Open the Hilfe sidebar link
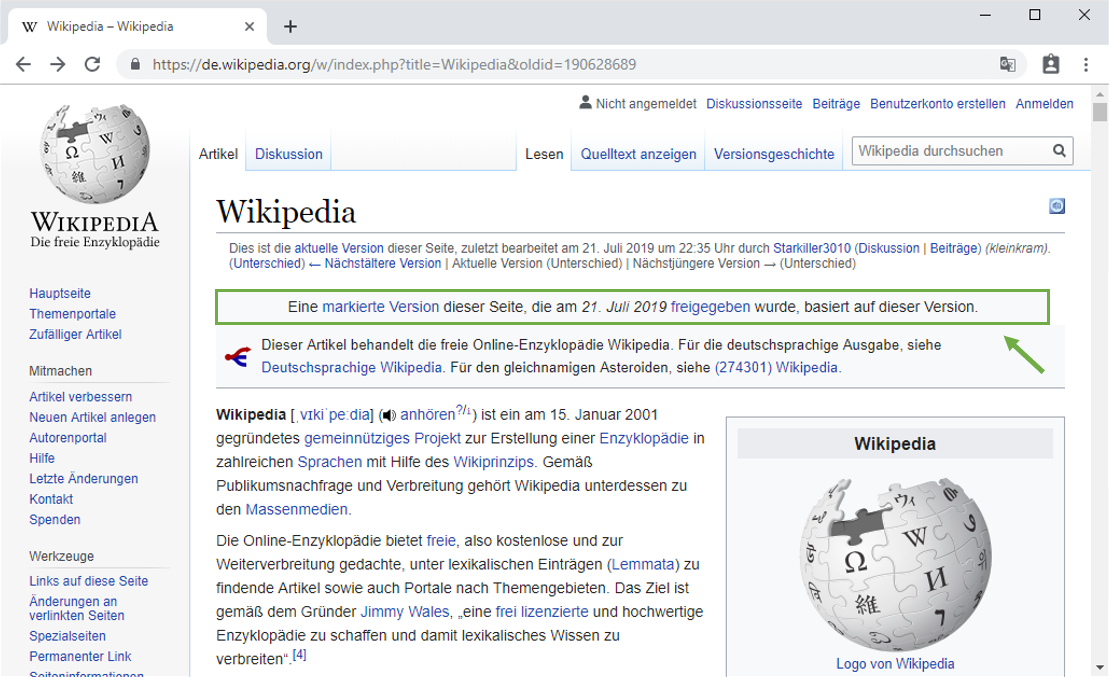Image resolution: width=1109 pixels, height=677 pixels. click(42, 458)
